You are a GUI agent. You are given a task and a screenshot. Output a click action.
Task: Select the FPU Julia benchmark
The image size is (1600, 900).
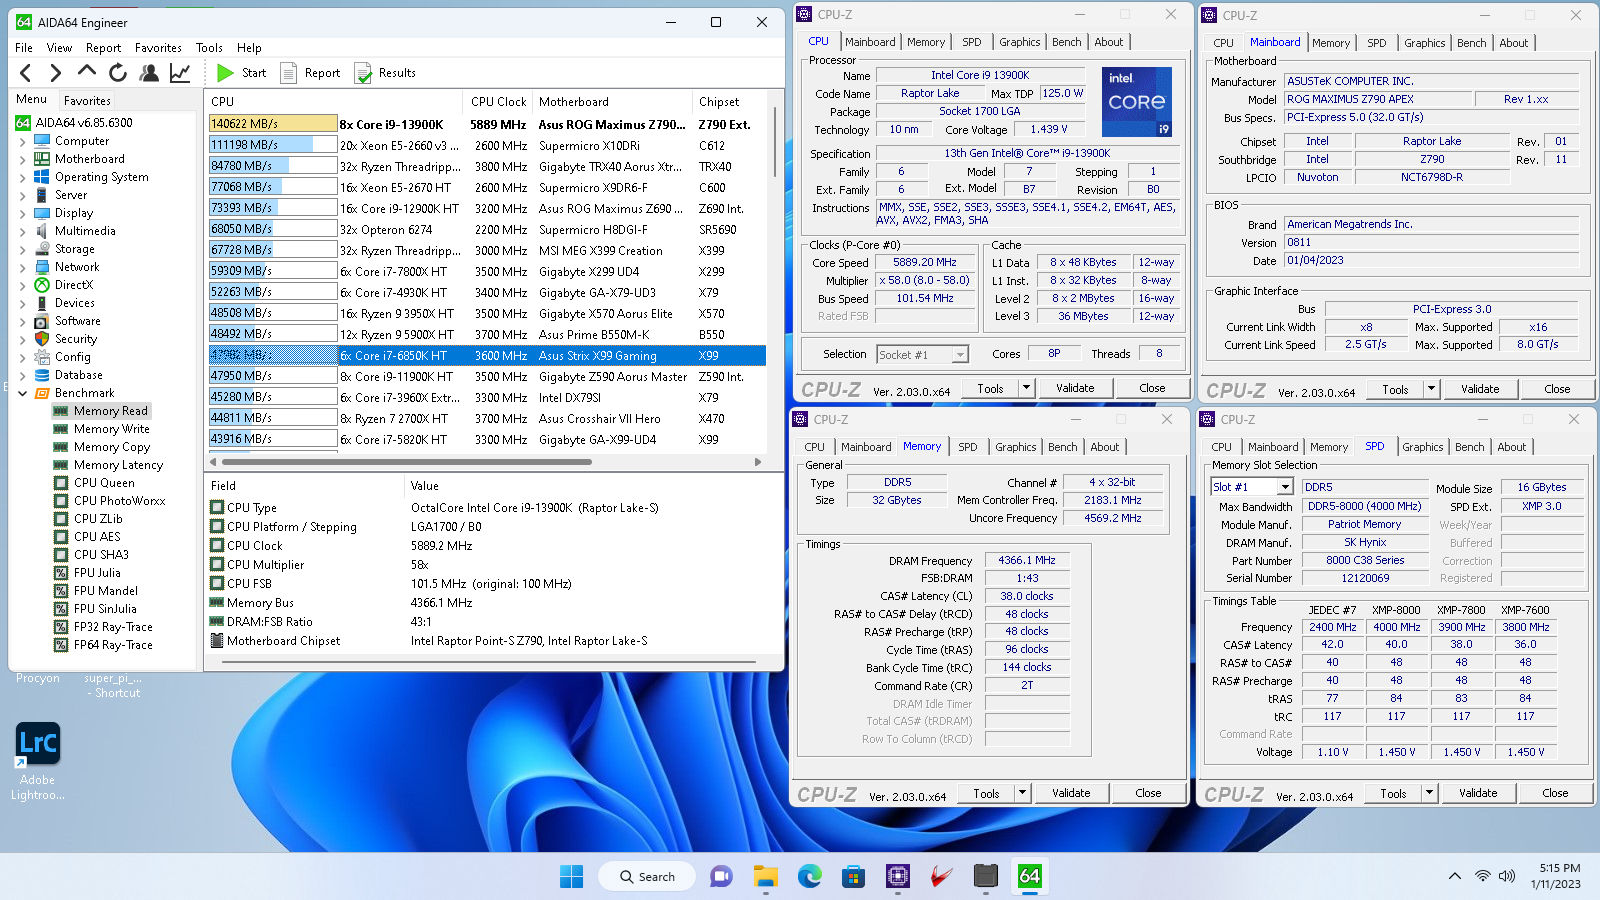[97, 573]
